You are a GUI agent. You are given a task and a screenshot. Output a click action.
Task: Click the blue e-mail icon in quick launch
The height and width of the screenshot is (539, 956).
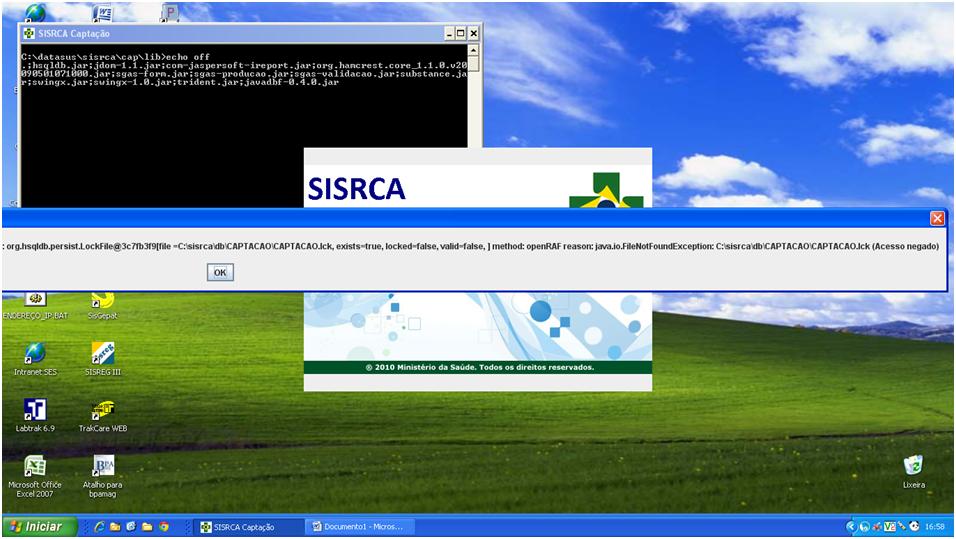click(x=130, y=527)
